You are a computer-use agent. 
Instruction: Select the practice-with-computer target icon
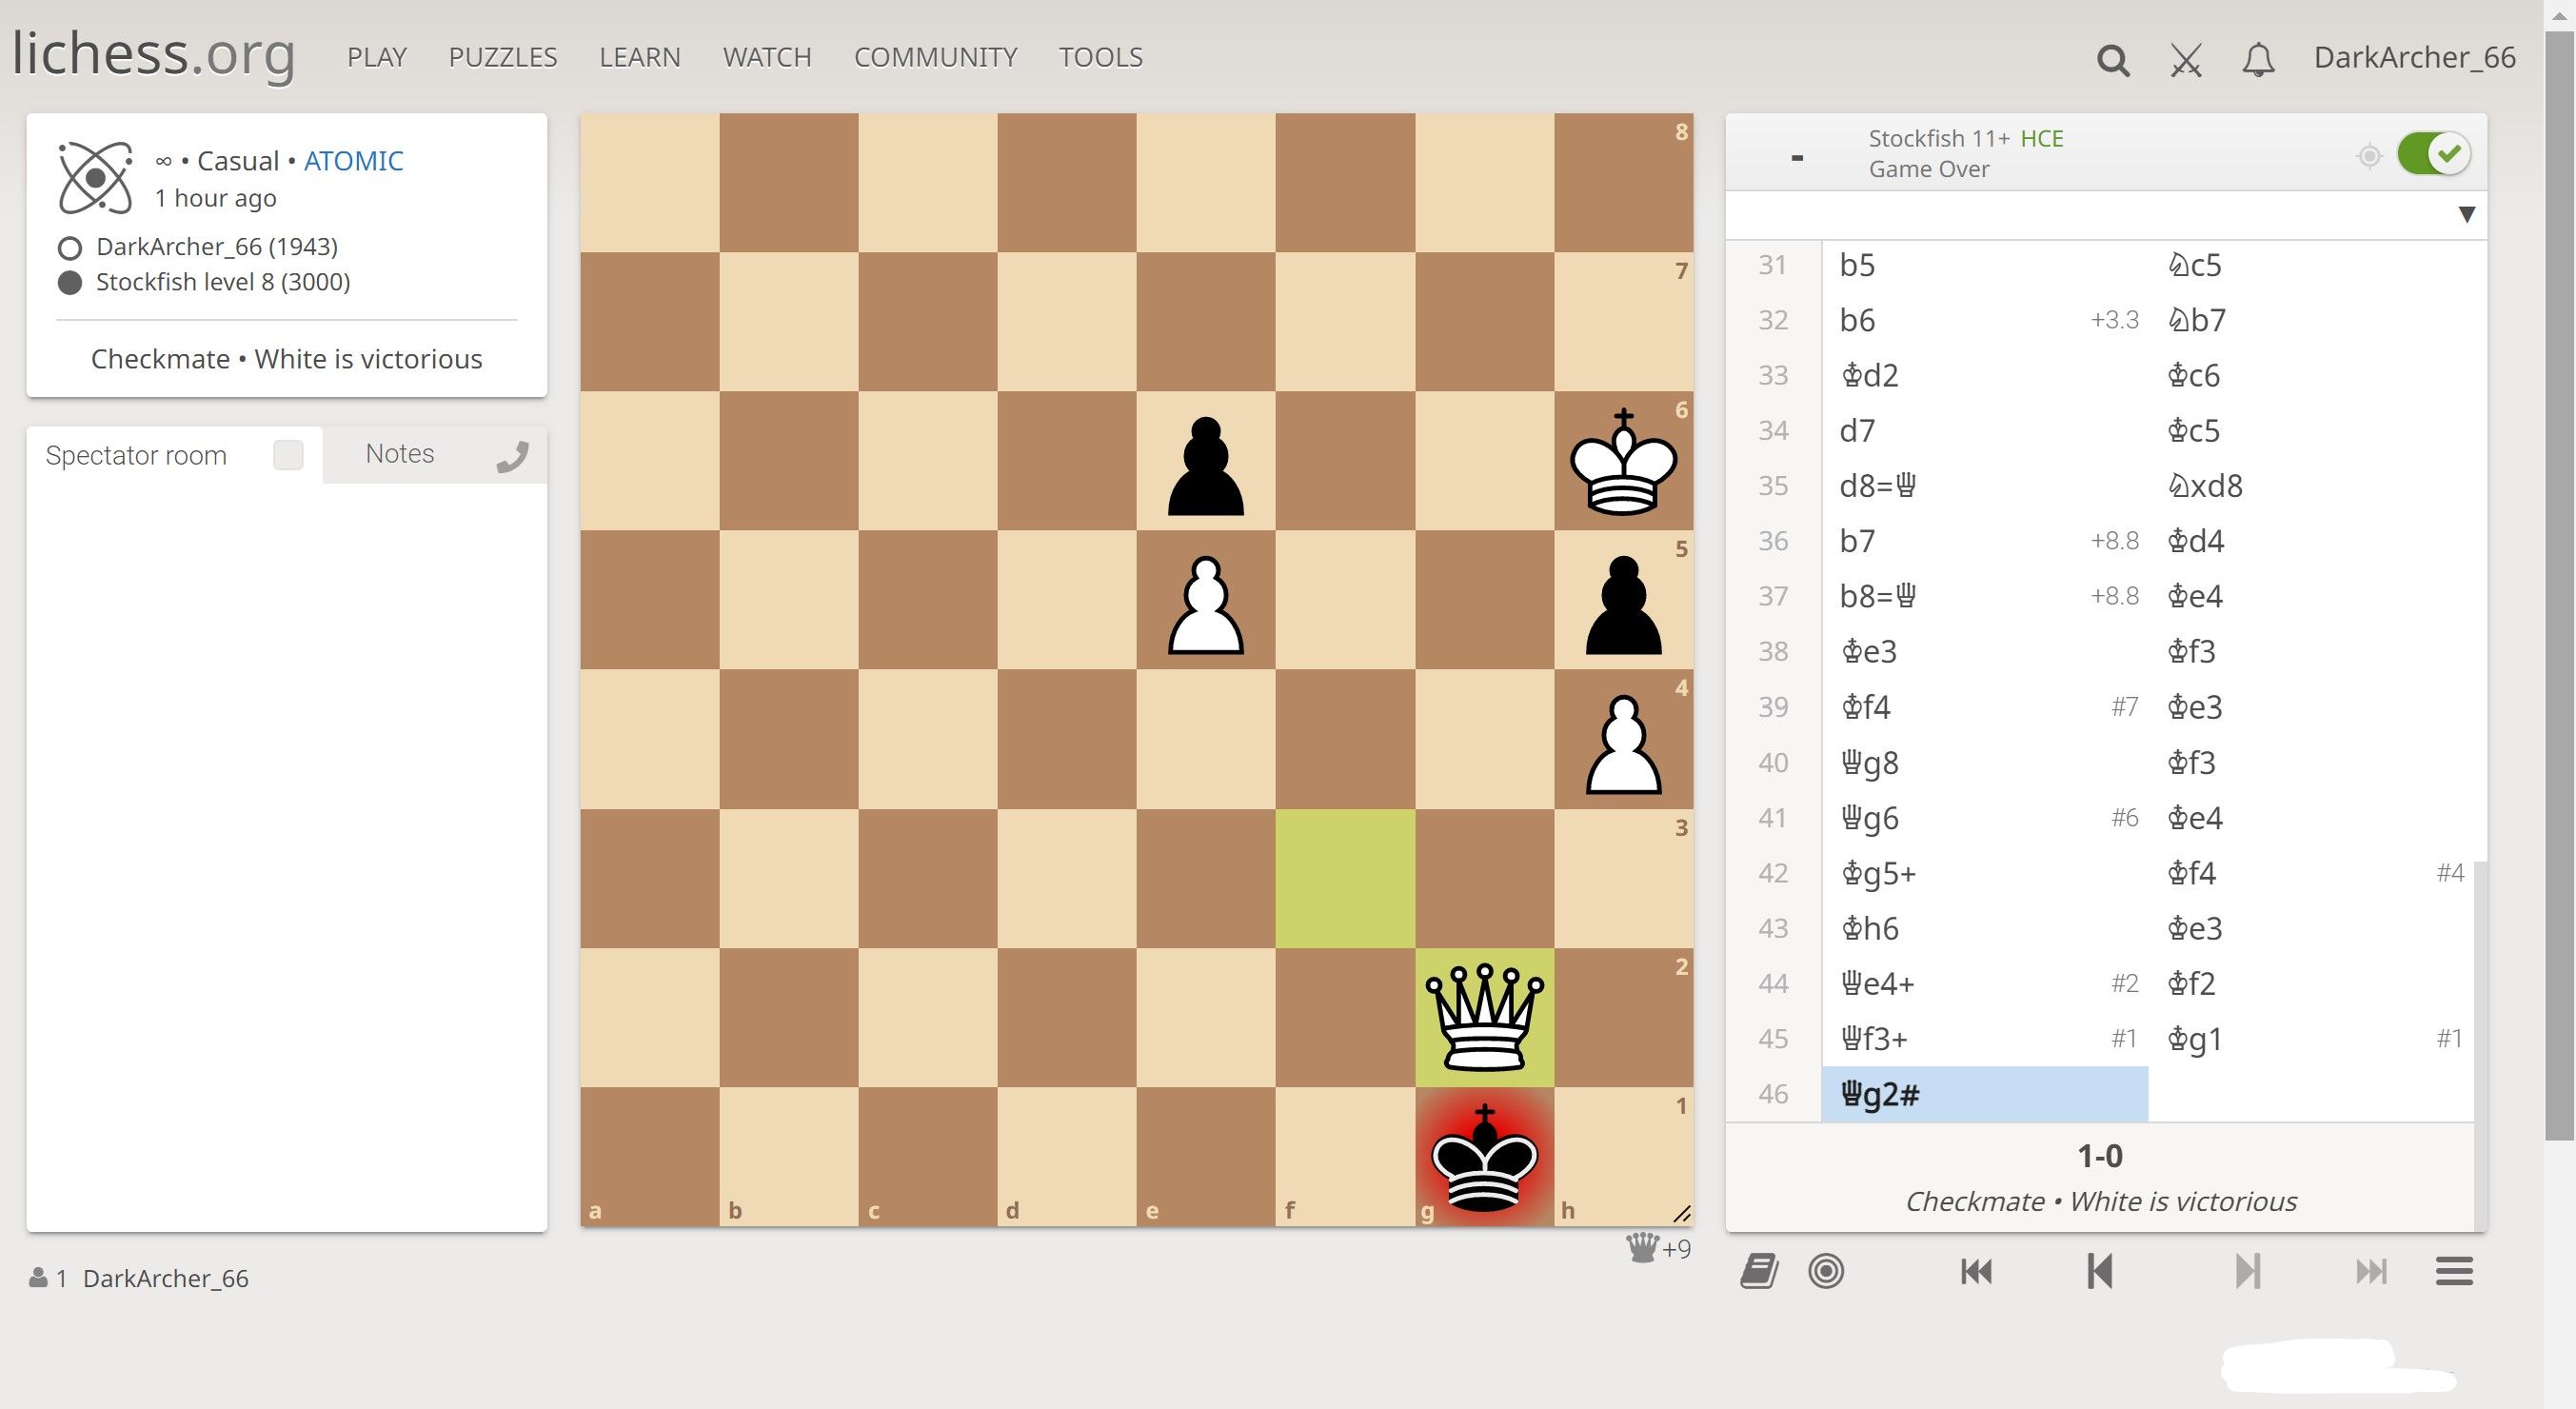[1826, 1271]
